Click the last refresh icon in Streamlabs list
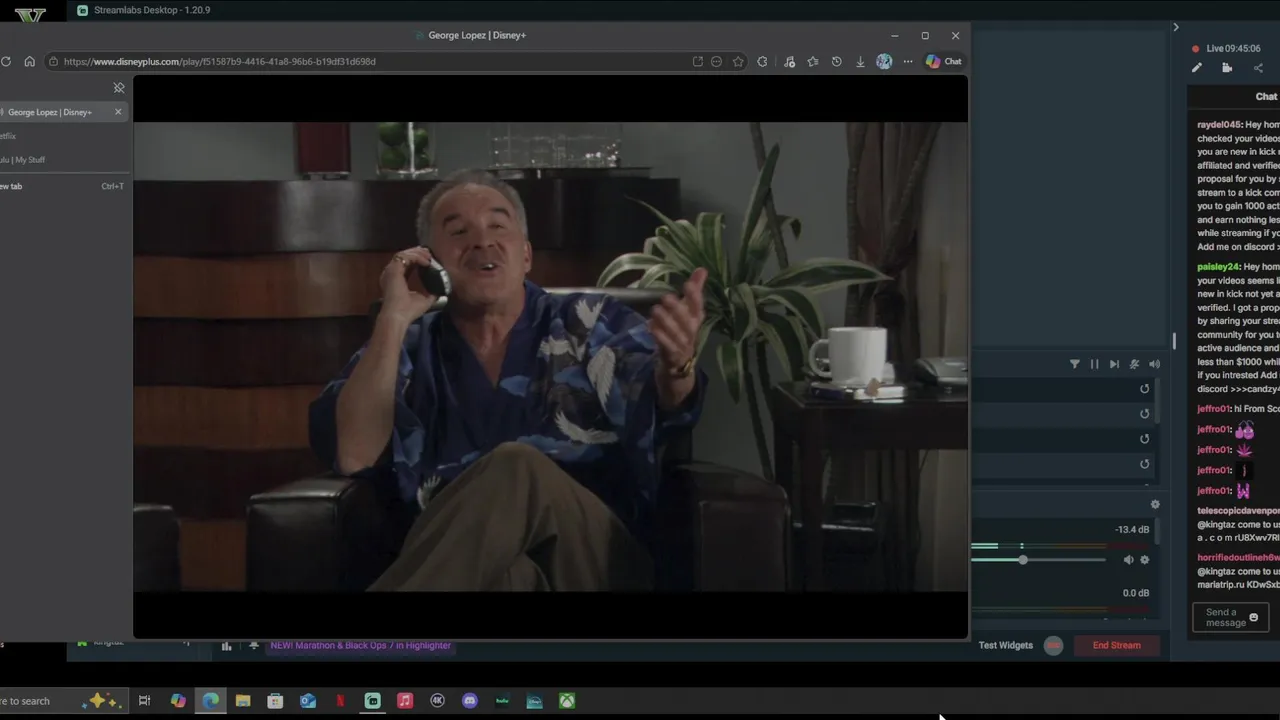1280x720 pixels. tap(1145, 464)
